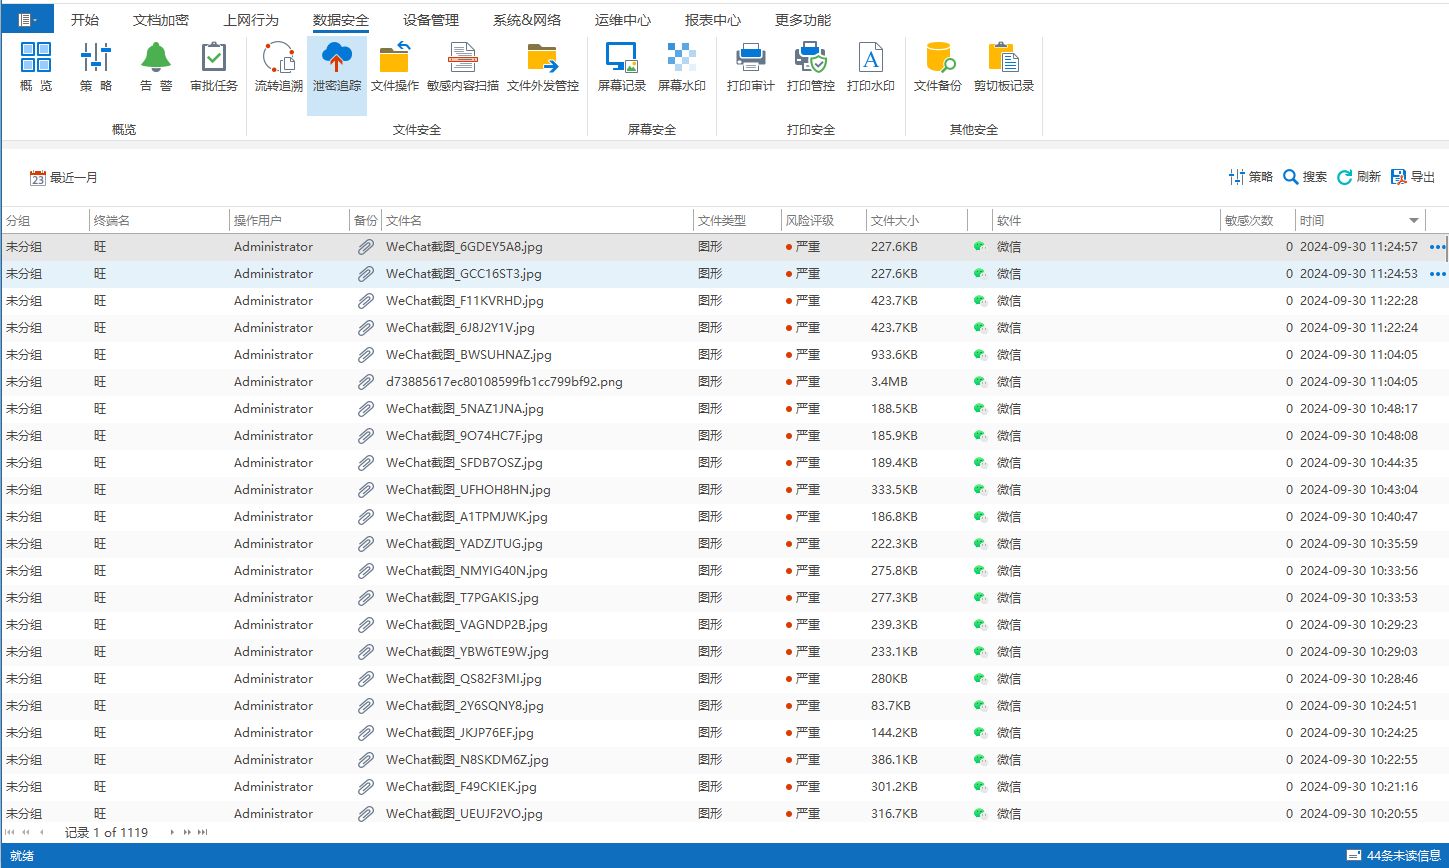Click the 刷新 refresh button
The width and height of the screenshot is (1449, 868).
(1358, 177)
